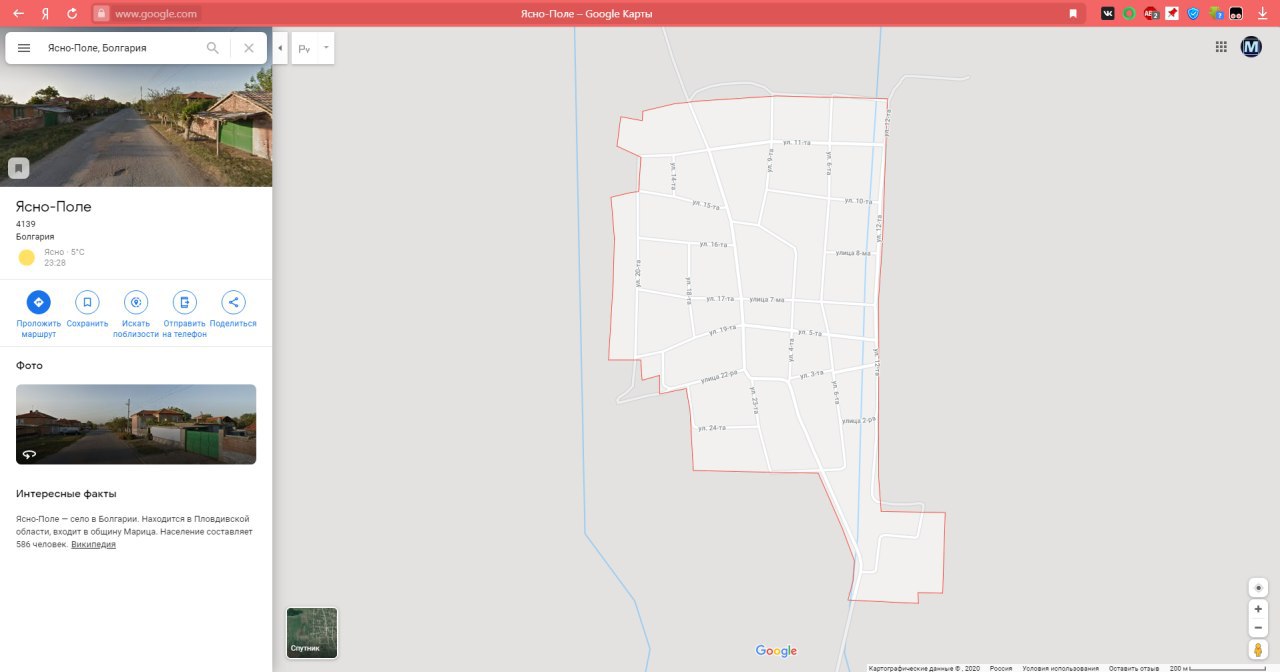Open the red pushpin extension

pos(1172,14)
